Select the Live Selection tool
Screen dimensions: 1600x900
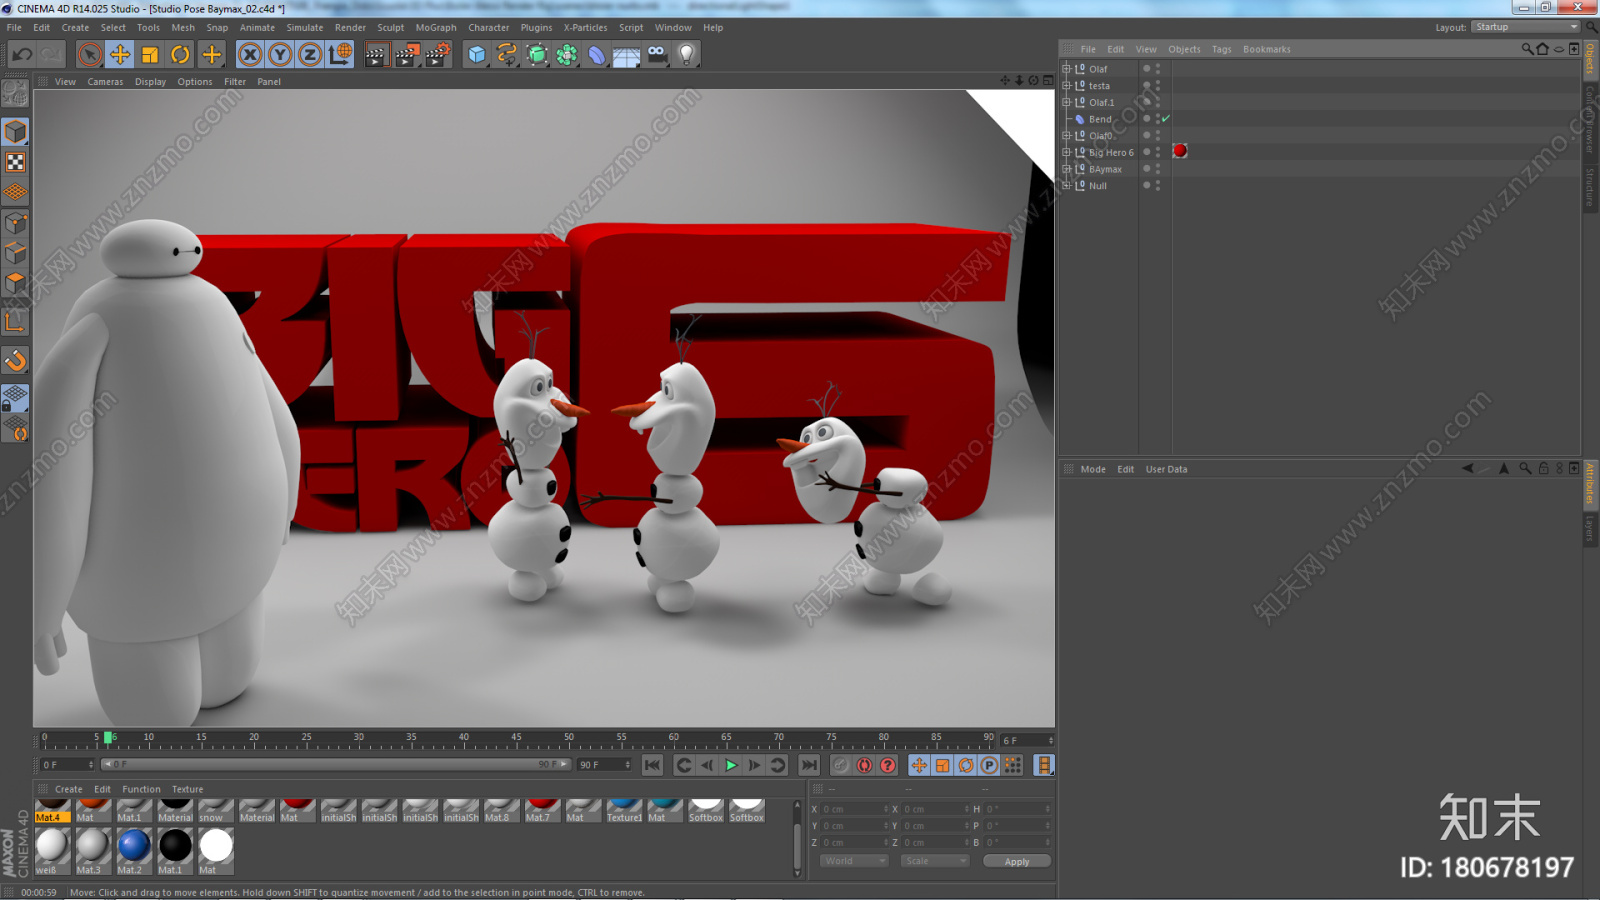click(x=90, y=54)
